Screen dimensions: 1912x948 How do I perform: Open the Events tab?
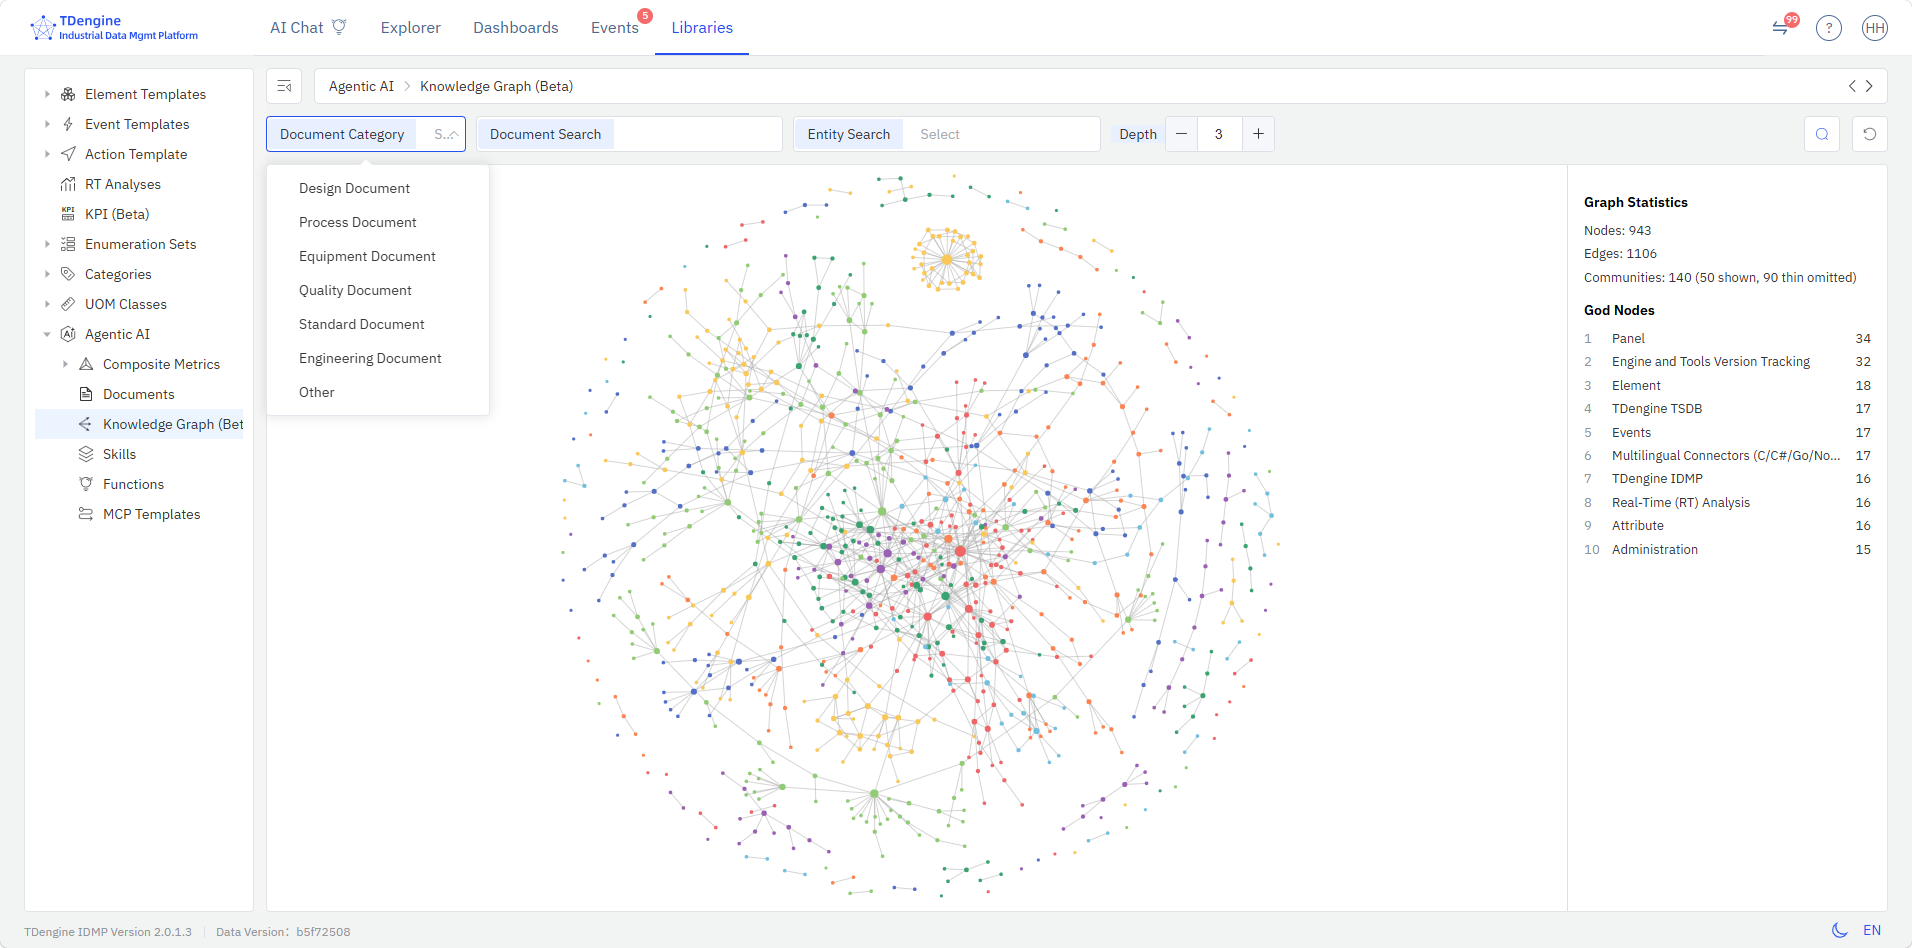tap(614, 27)
